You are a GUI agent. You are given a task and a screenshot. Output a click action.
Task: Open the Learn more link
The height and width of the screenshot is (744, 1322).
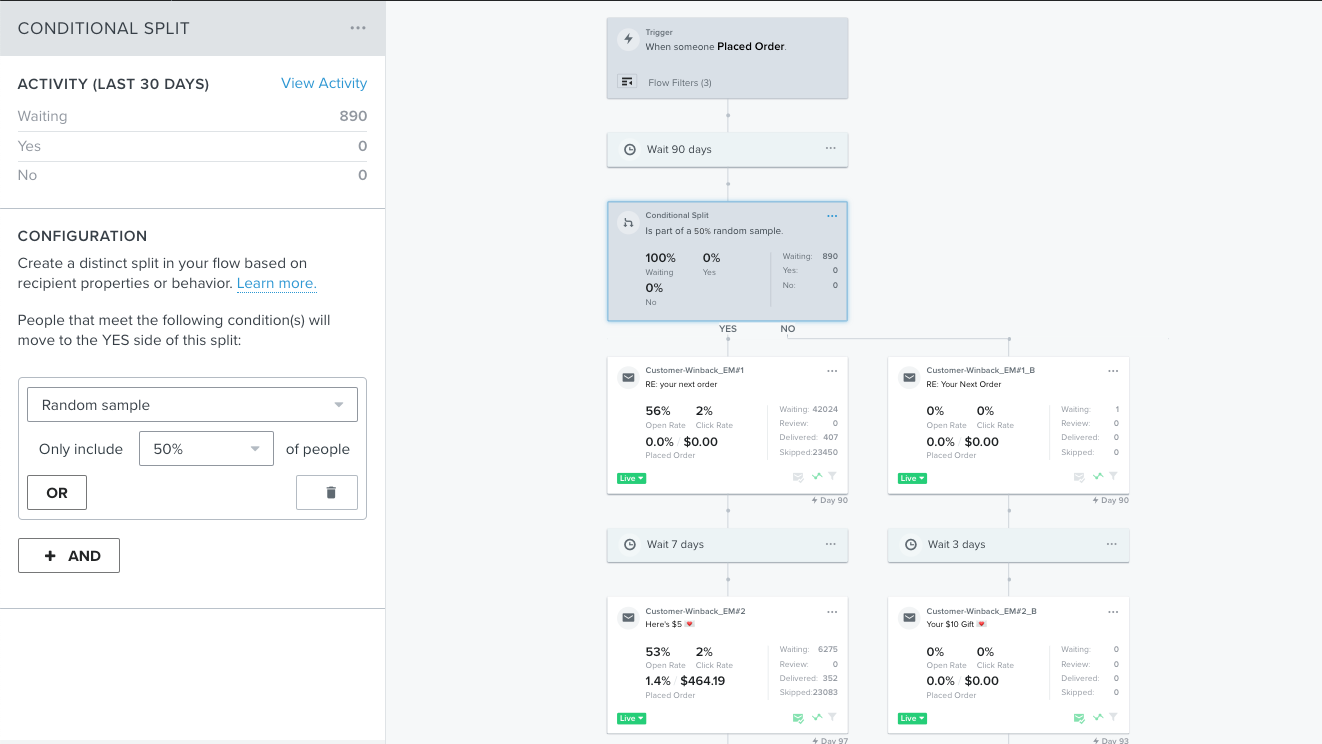tap(277, 283)
